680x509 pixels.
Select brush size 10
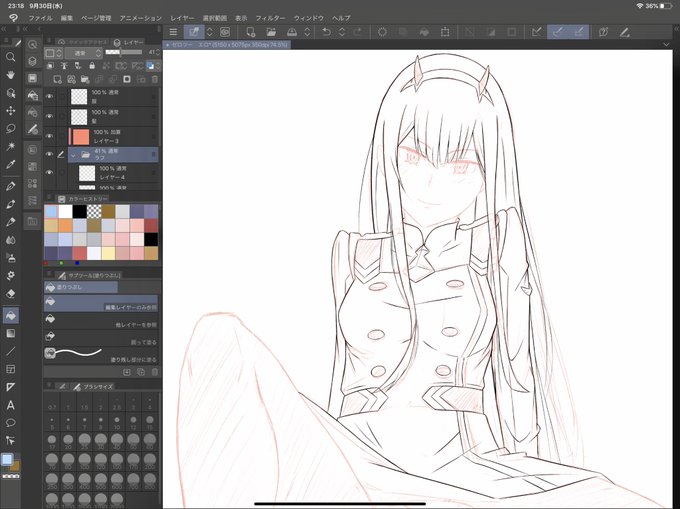[117, 422]
